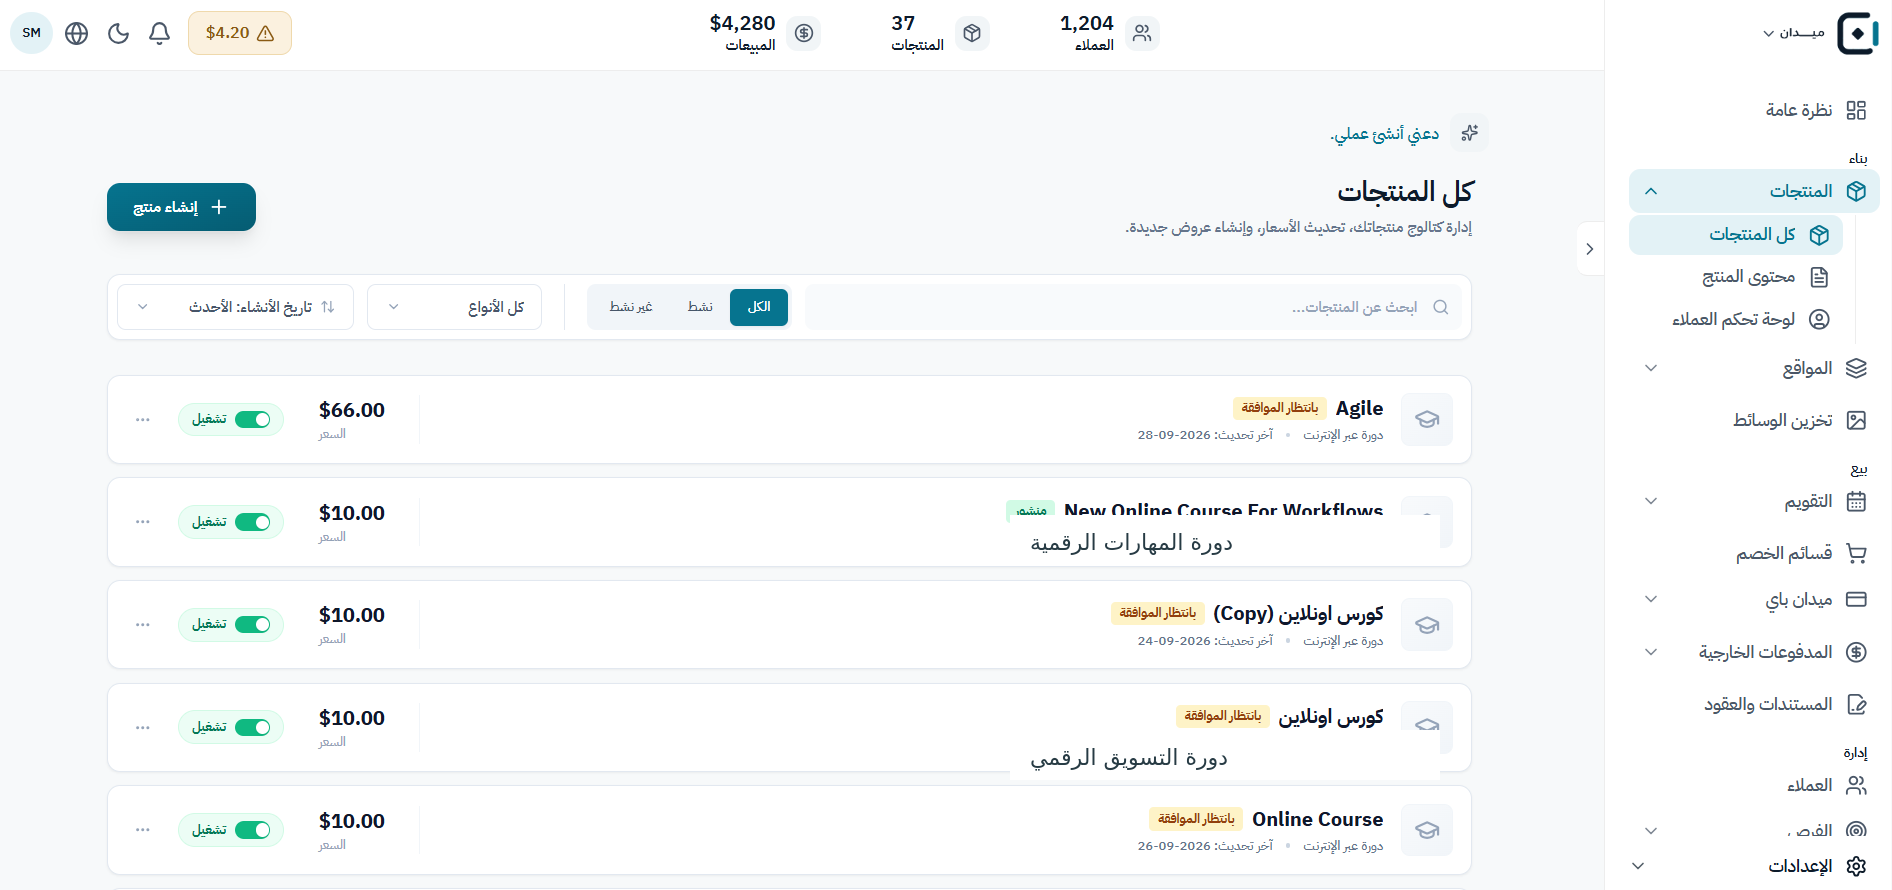This screenshot has width=1892, height=890.
Task: Toggle New Online Course For Workflows switch
Action: point(253,522)
